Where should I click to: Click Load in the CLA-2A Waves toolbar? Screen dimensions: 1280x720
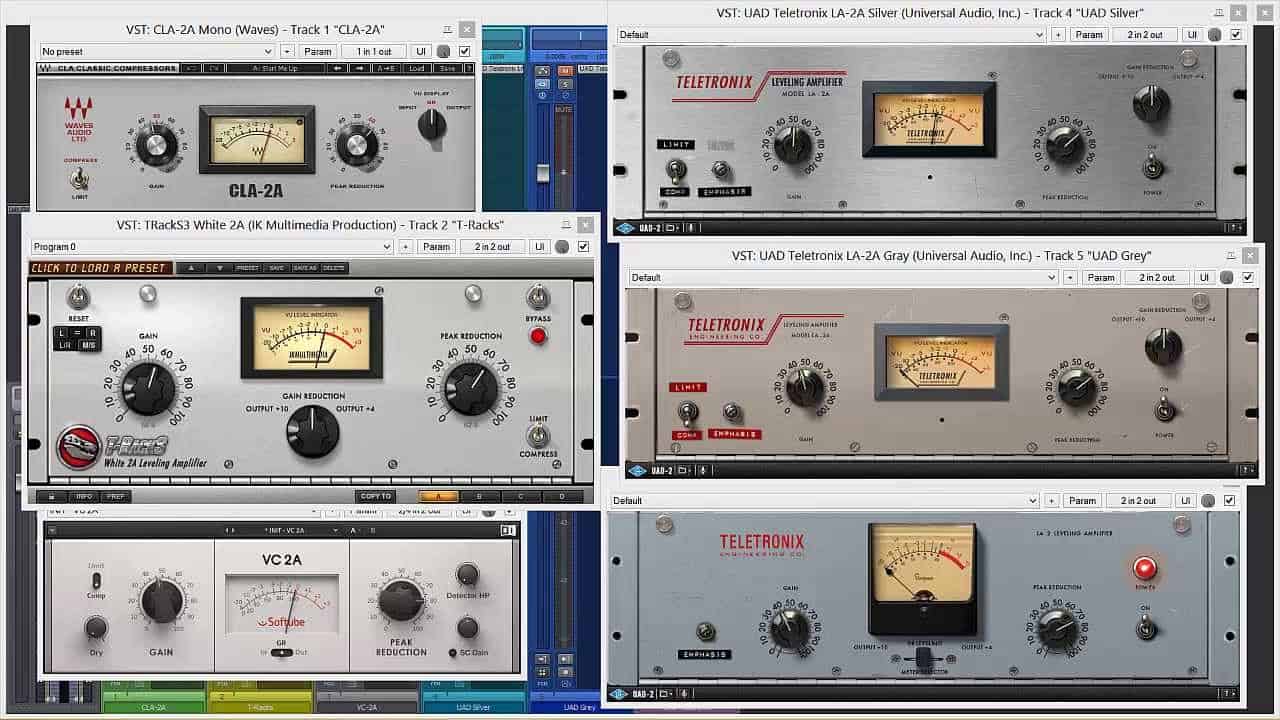coord(416,68)
